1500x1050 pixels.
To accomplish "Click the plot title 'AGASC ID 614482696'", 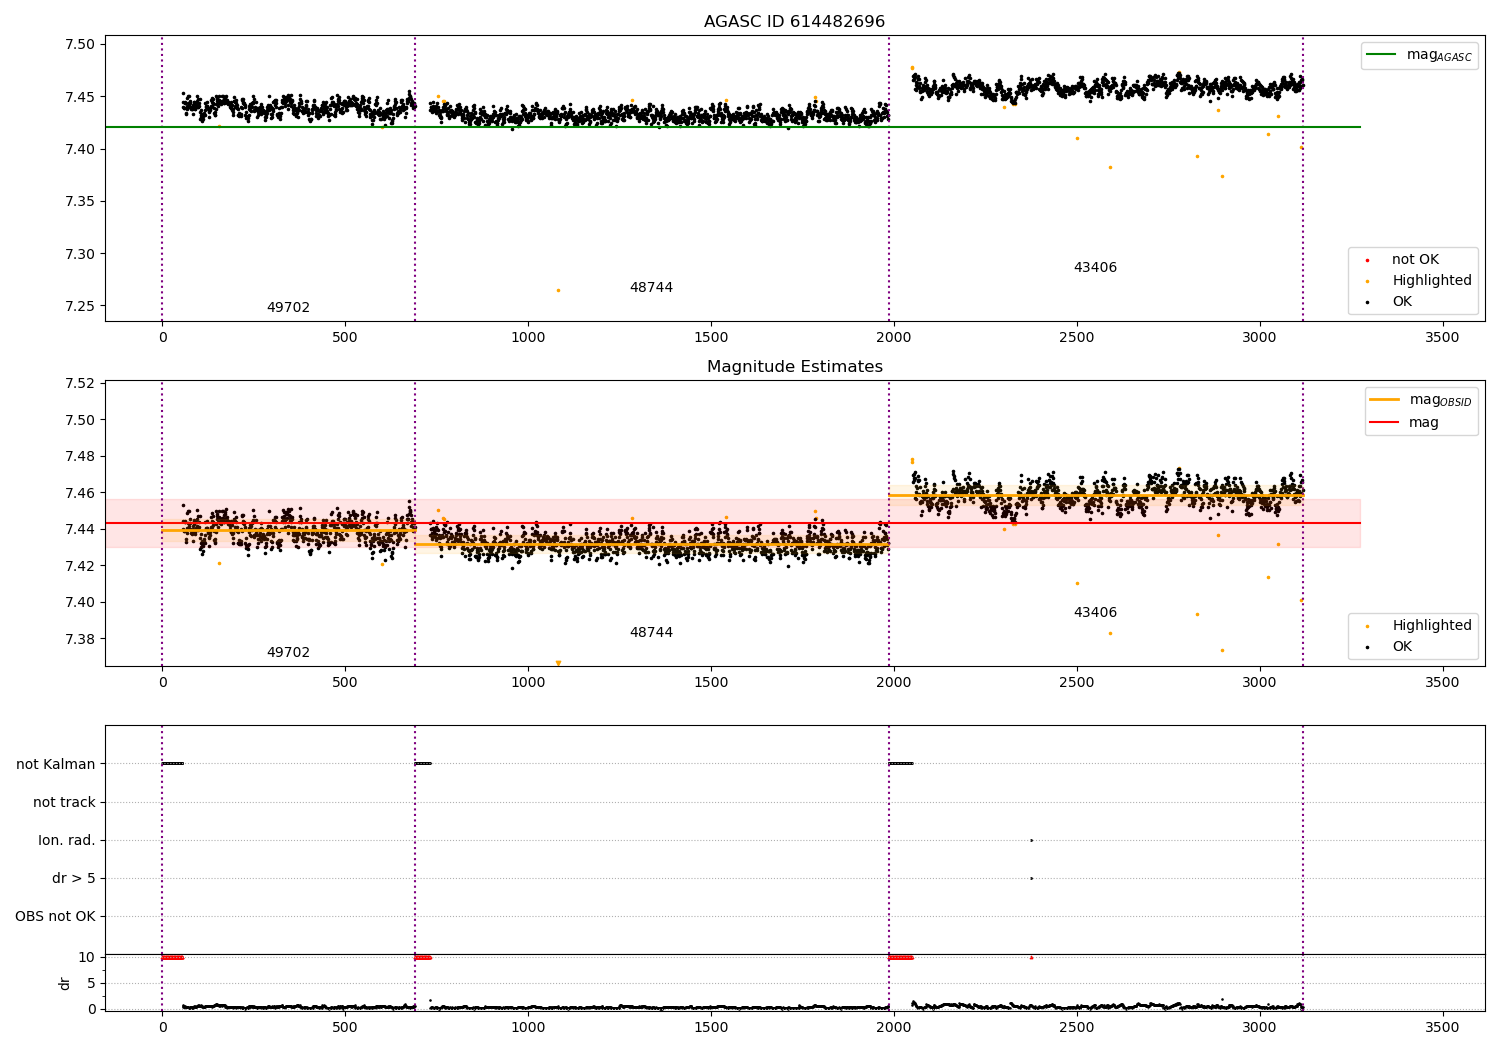I will (794, 22).
